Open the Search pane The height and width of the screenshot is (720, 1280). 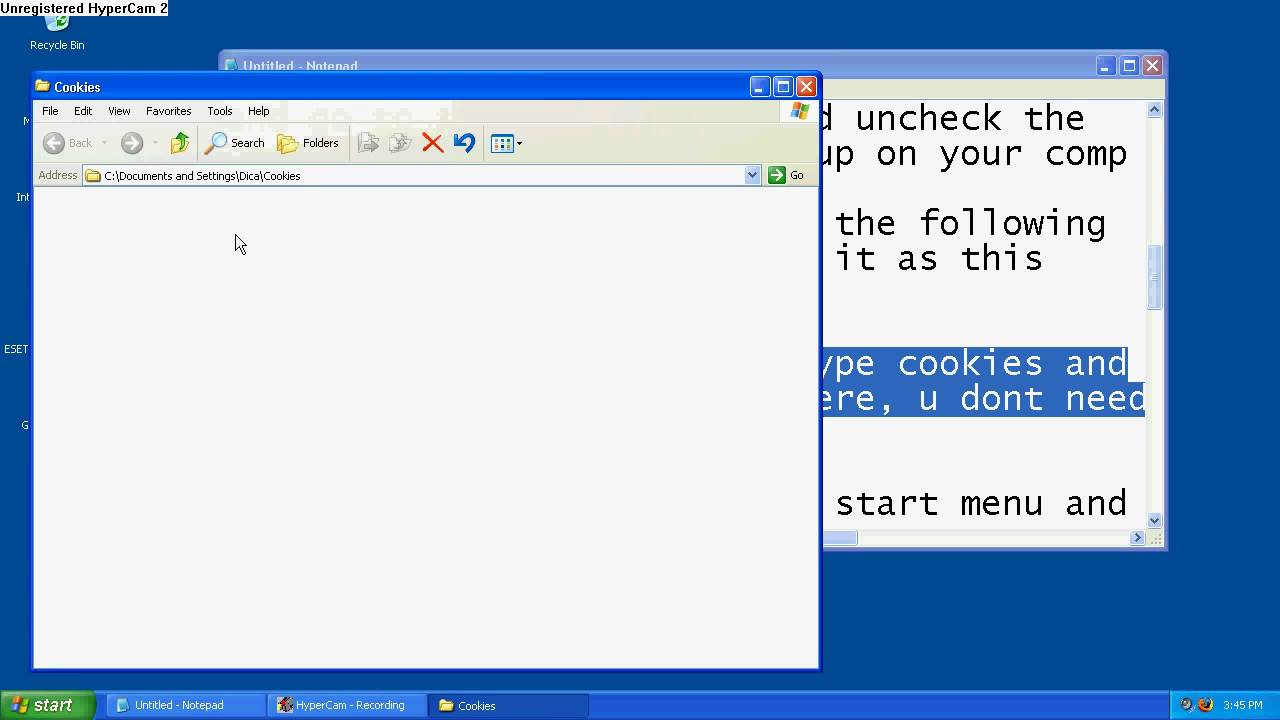235,143
